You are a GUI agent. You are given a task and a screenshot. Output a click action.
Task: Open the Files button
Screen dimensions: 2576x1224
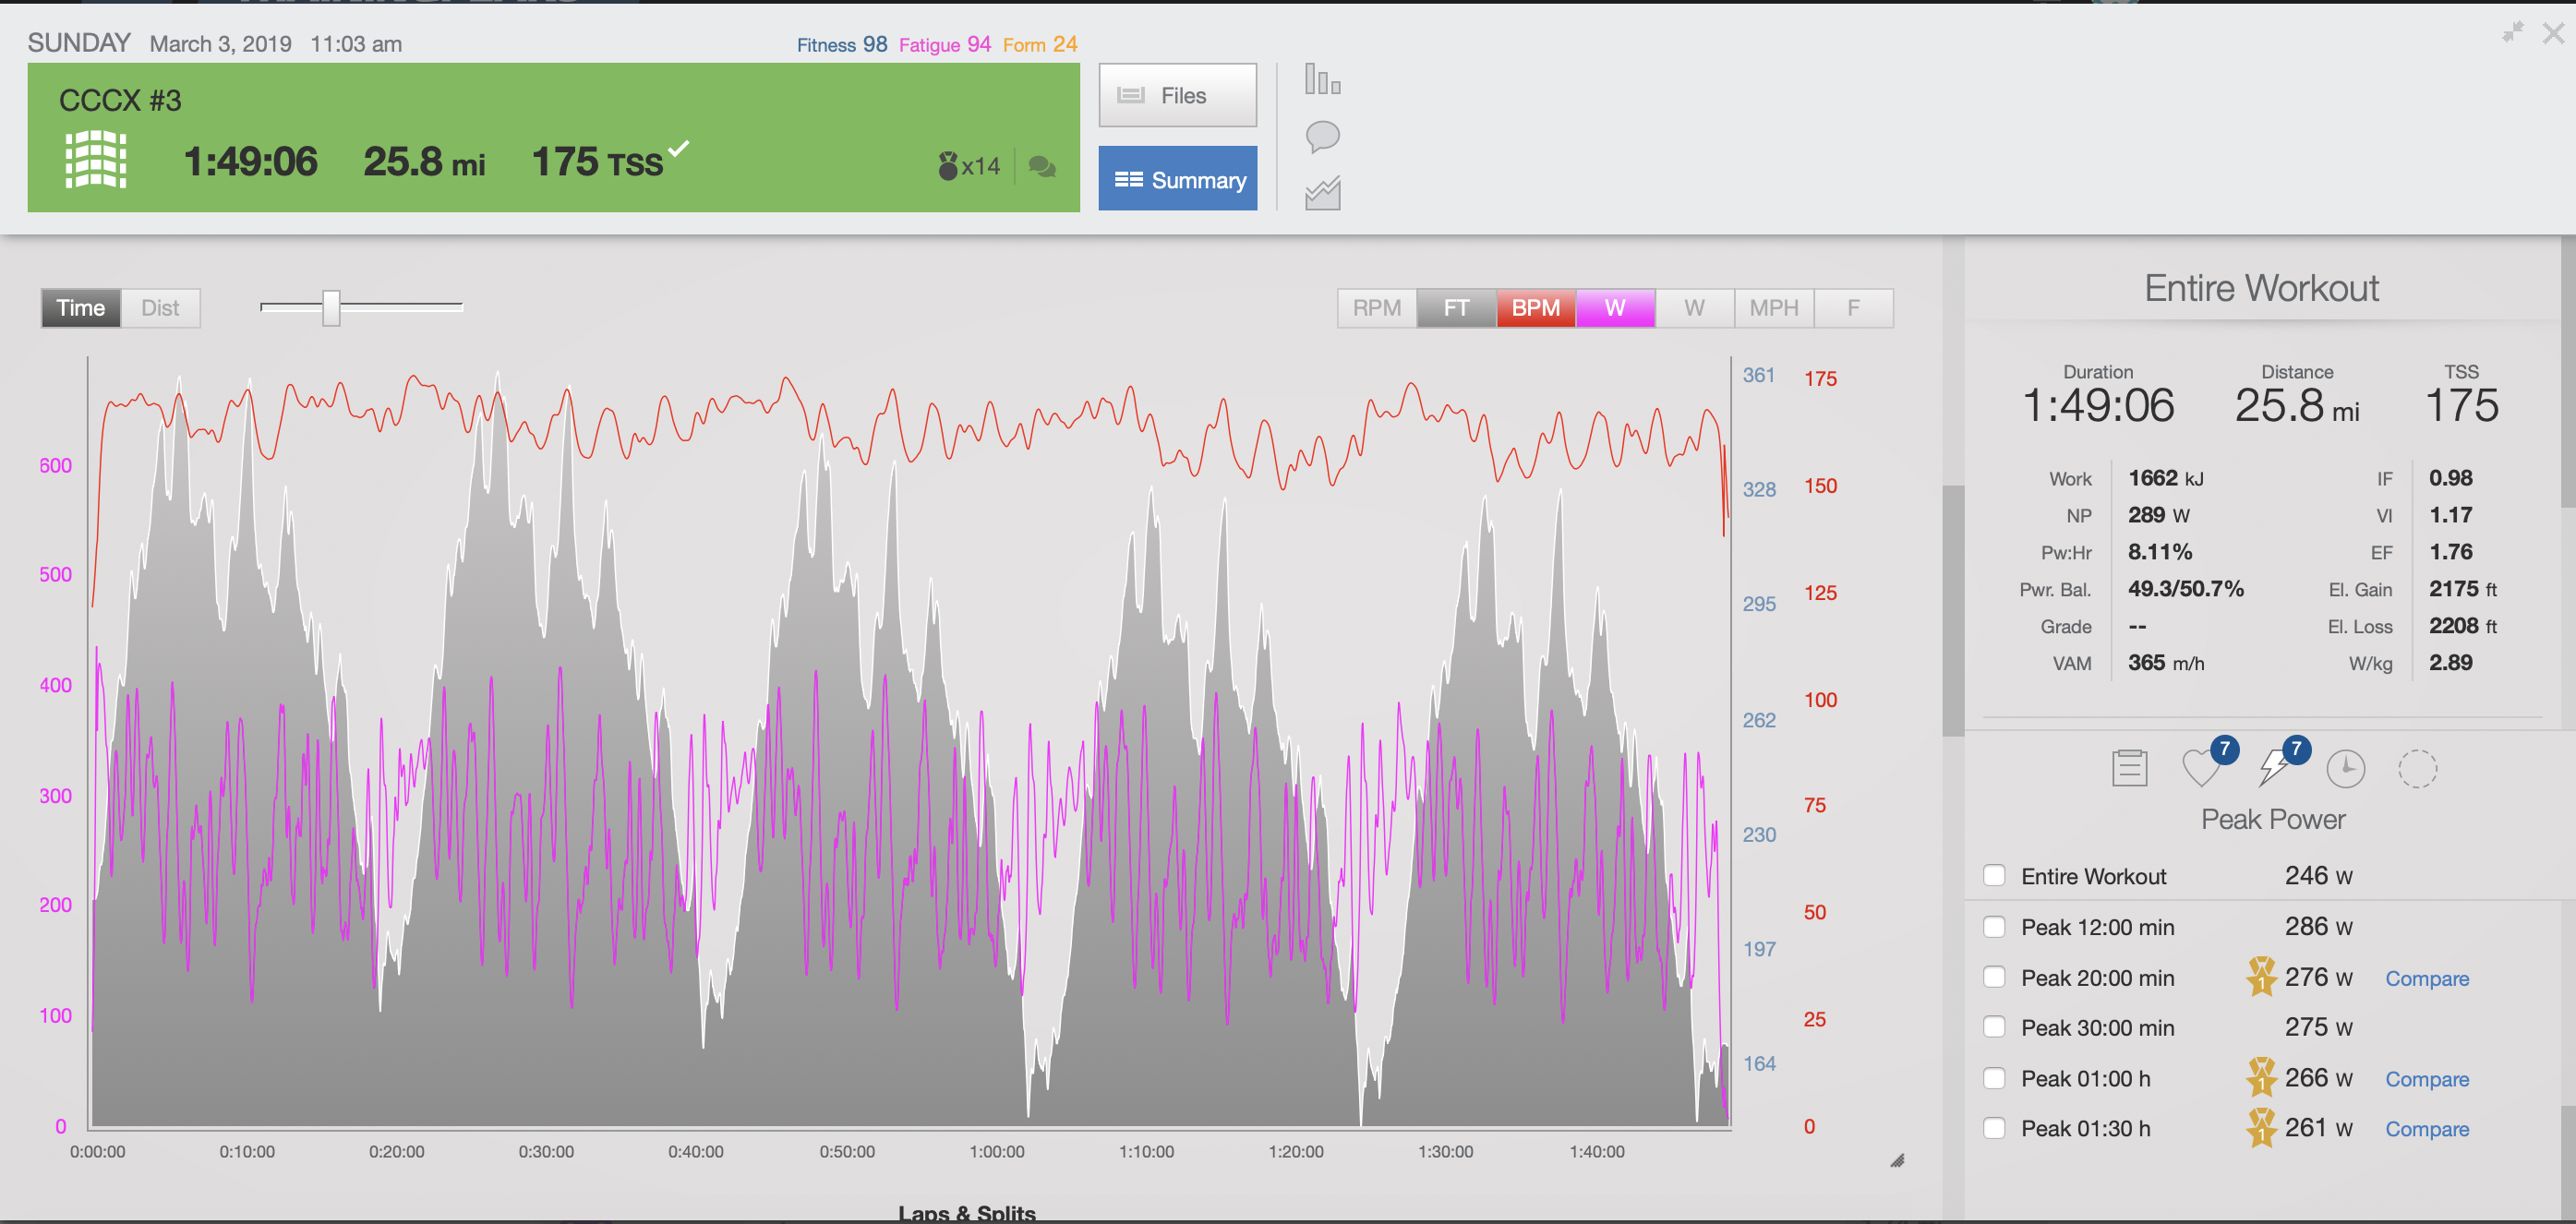click(x=1177, y=96)
